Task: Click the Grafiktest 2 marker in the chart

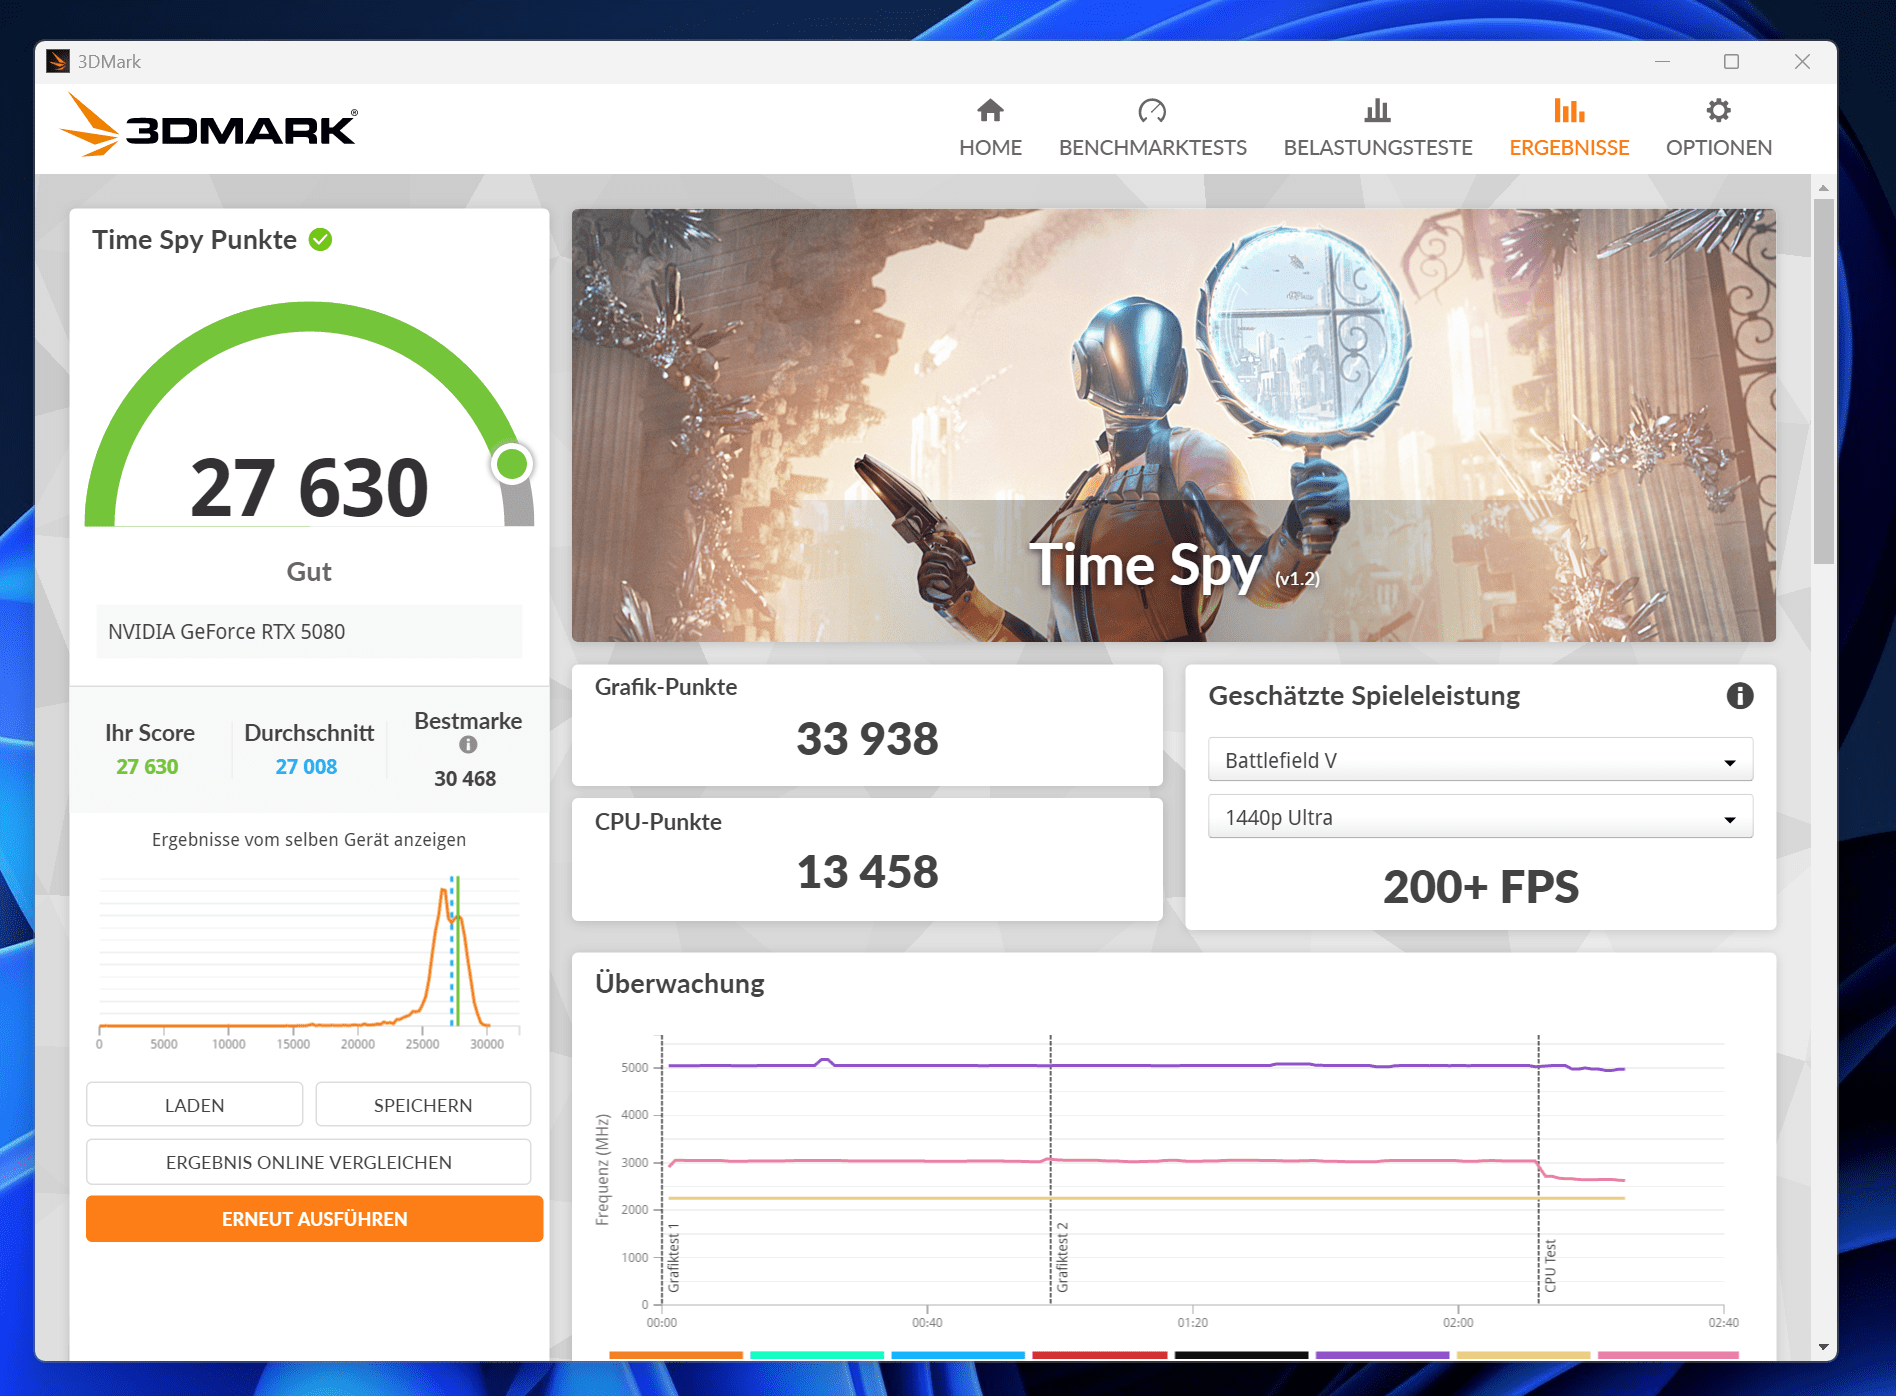Action: 1062,1257
